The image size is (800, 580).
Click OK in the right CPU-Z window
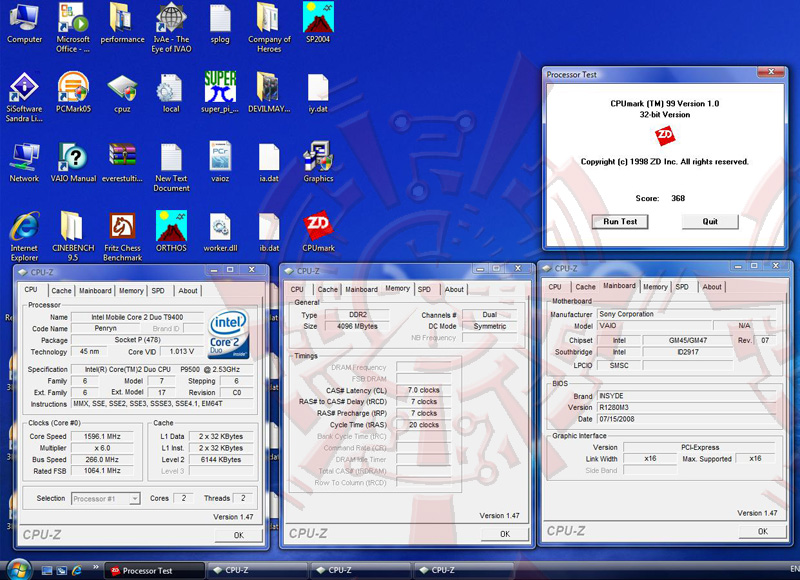pos(763,531)
